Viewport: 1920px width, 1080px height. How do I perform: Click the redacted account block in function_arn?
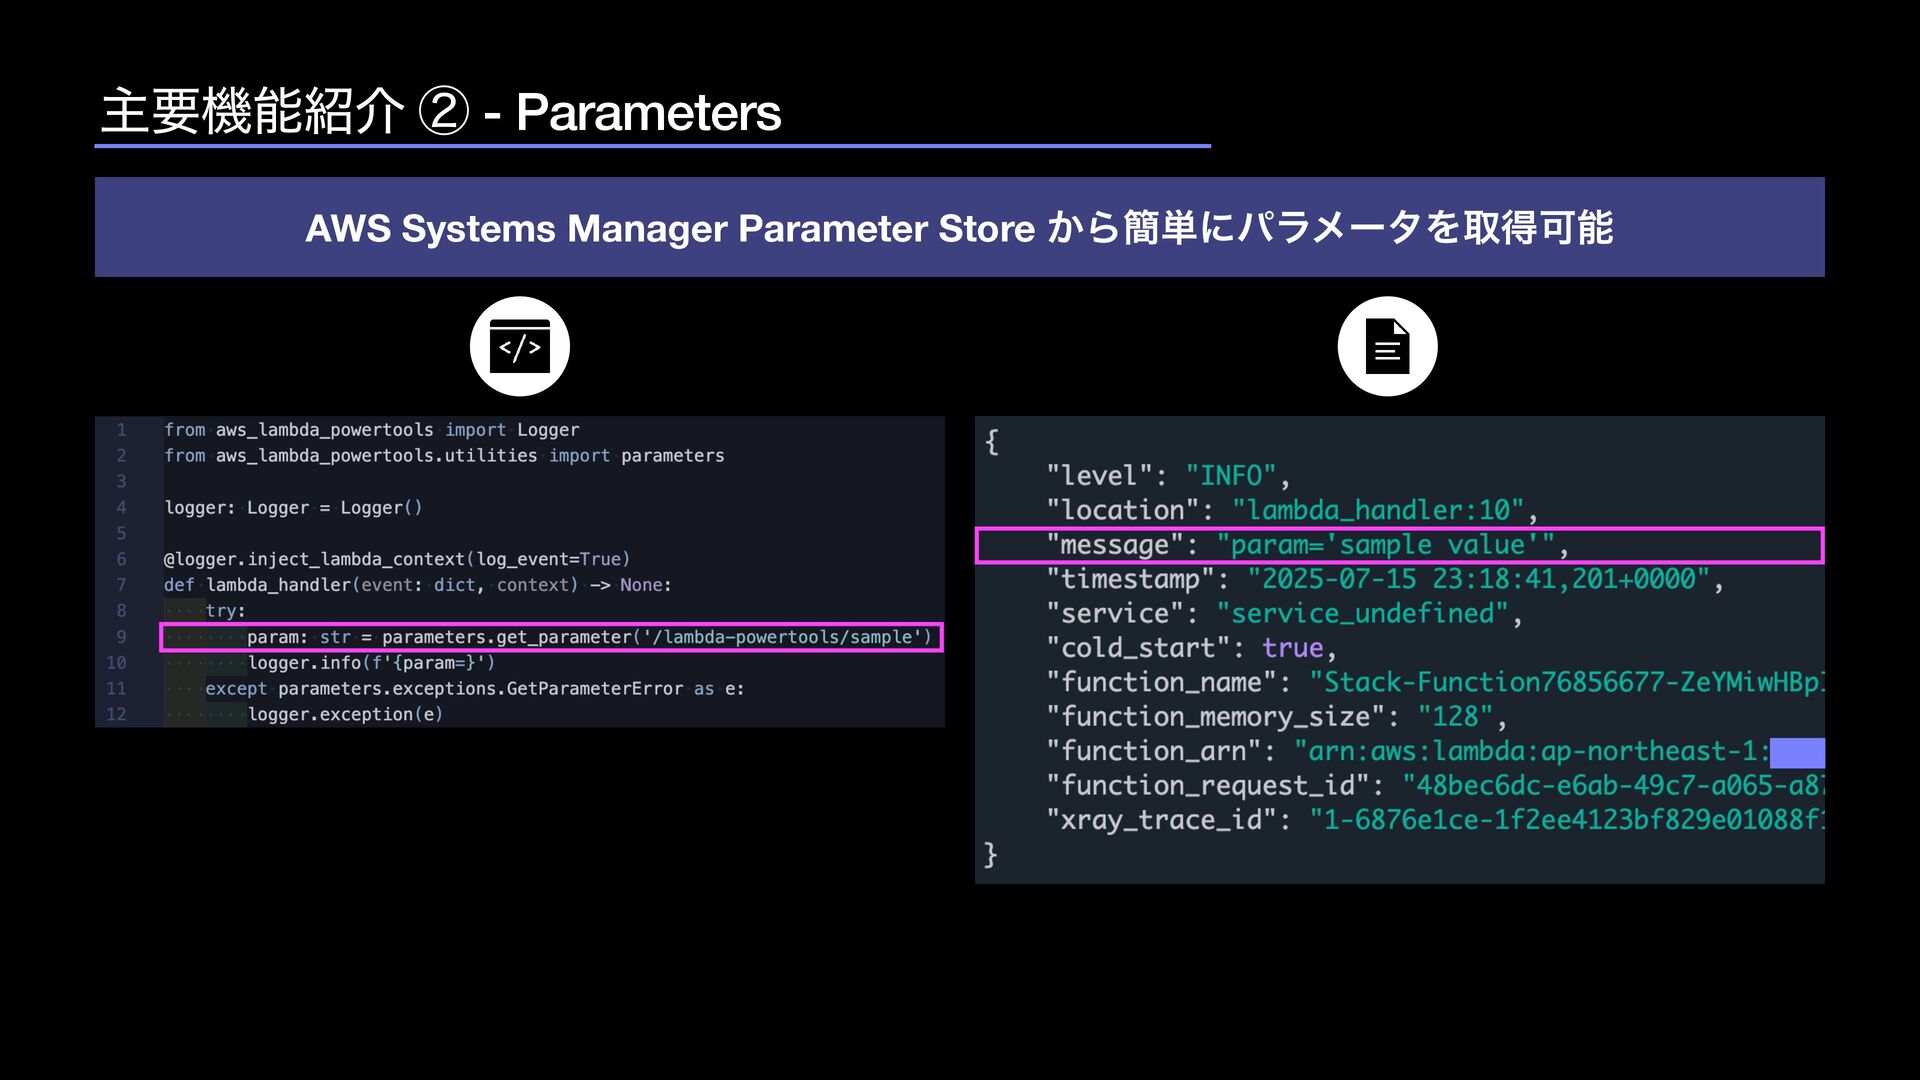click(1797, 753)
